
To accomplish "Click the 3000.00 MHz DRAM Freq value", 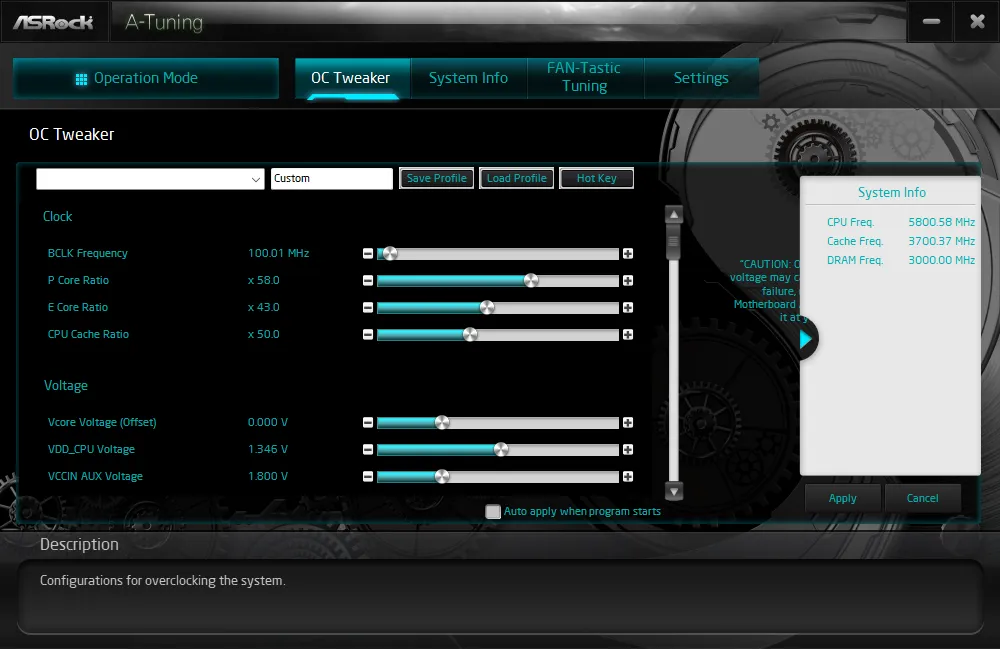I will [x=941, y=261].
